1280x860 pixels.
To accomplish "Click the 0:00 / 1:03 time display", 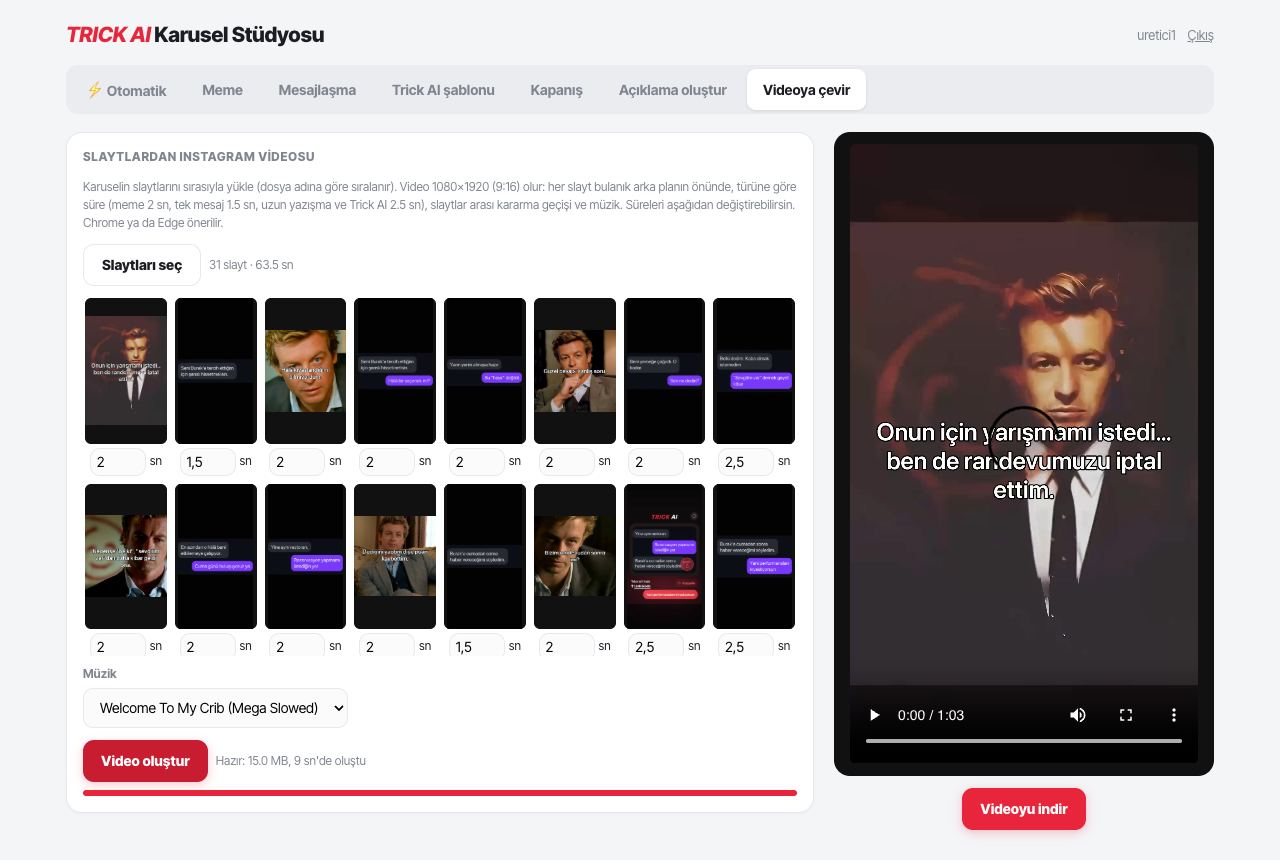I will pyautogui.click(x=931, y=715).
